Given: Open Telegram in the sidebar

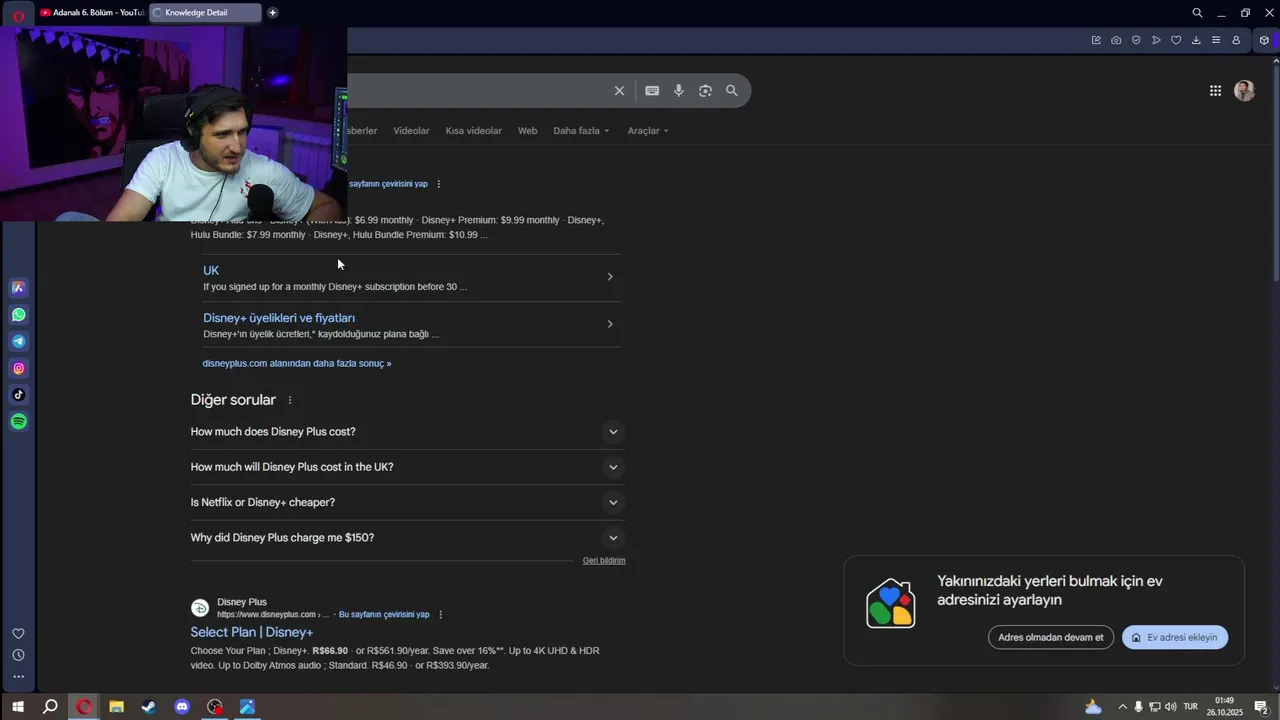Looking at the screenshot, I should (x=18, y=342).
